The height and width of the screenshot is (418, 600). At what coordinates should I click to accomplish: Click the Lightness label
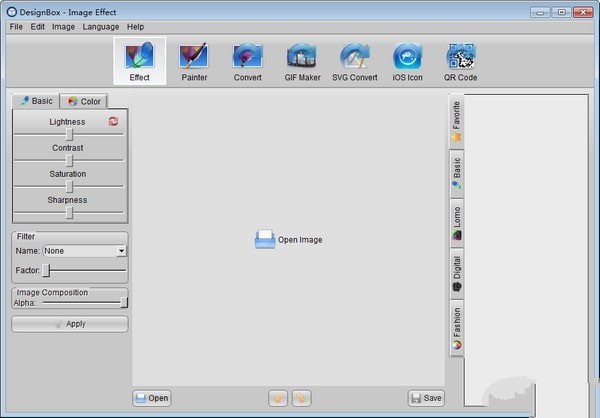(67, 122)
